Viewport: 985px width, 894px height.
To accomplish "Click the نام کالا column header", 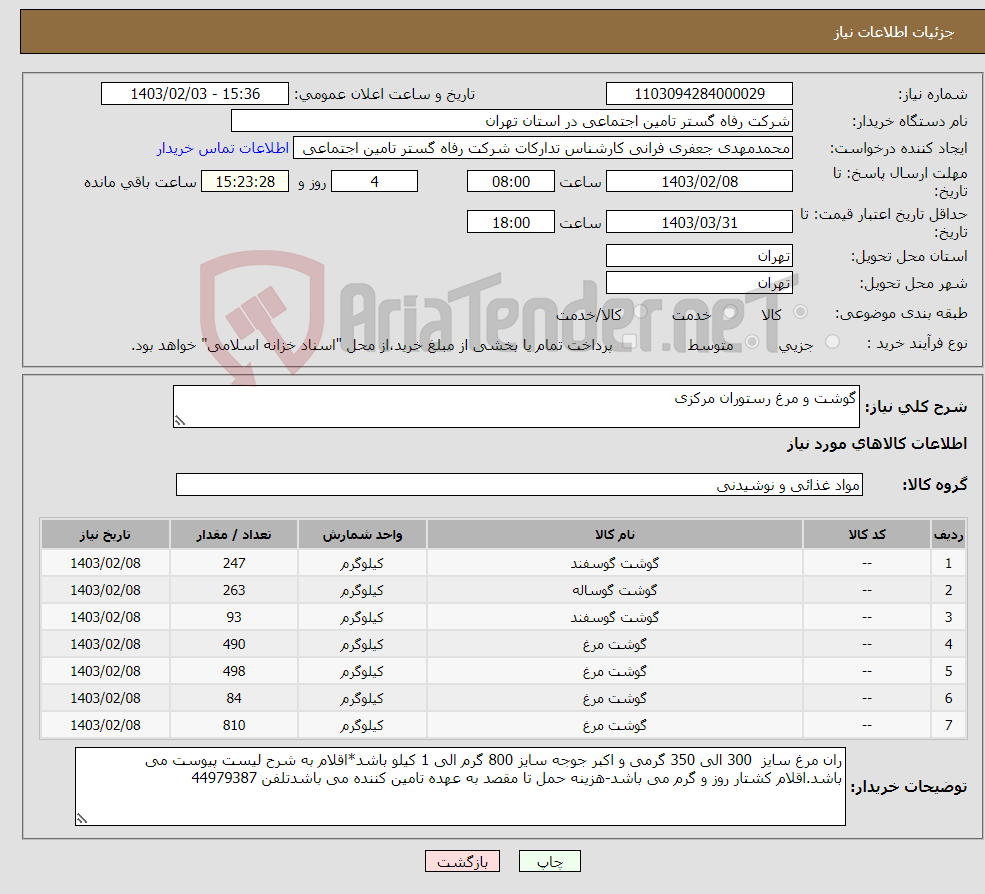I will [x=615, y=535].
